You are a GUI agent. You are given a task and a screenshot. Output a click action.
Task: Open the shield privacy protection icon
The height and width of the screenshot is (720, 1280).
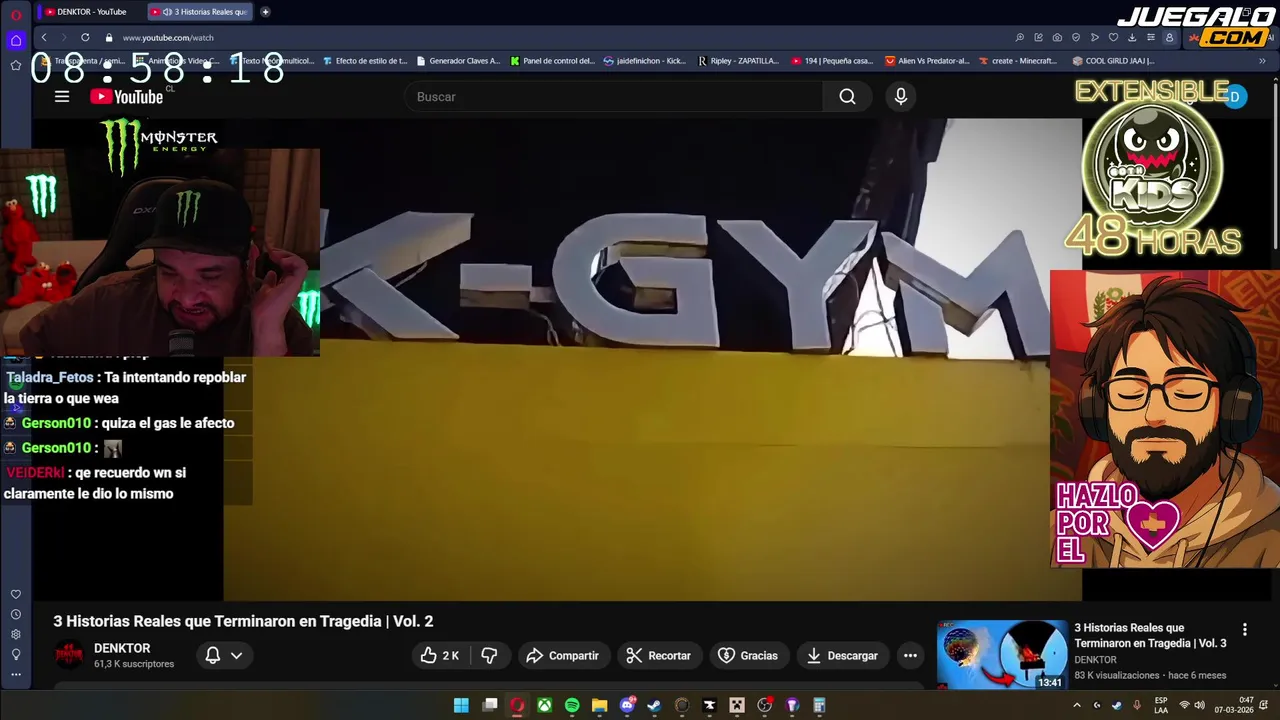pos(1076,38)
